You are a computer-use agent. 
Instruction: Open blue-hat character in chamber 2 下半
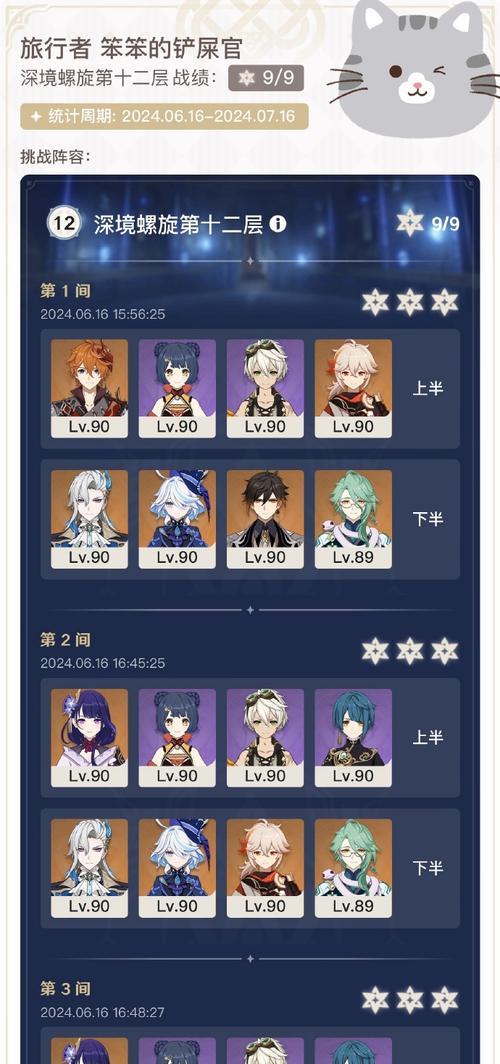pyautogui.click(x=177, y=869)
